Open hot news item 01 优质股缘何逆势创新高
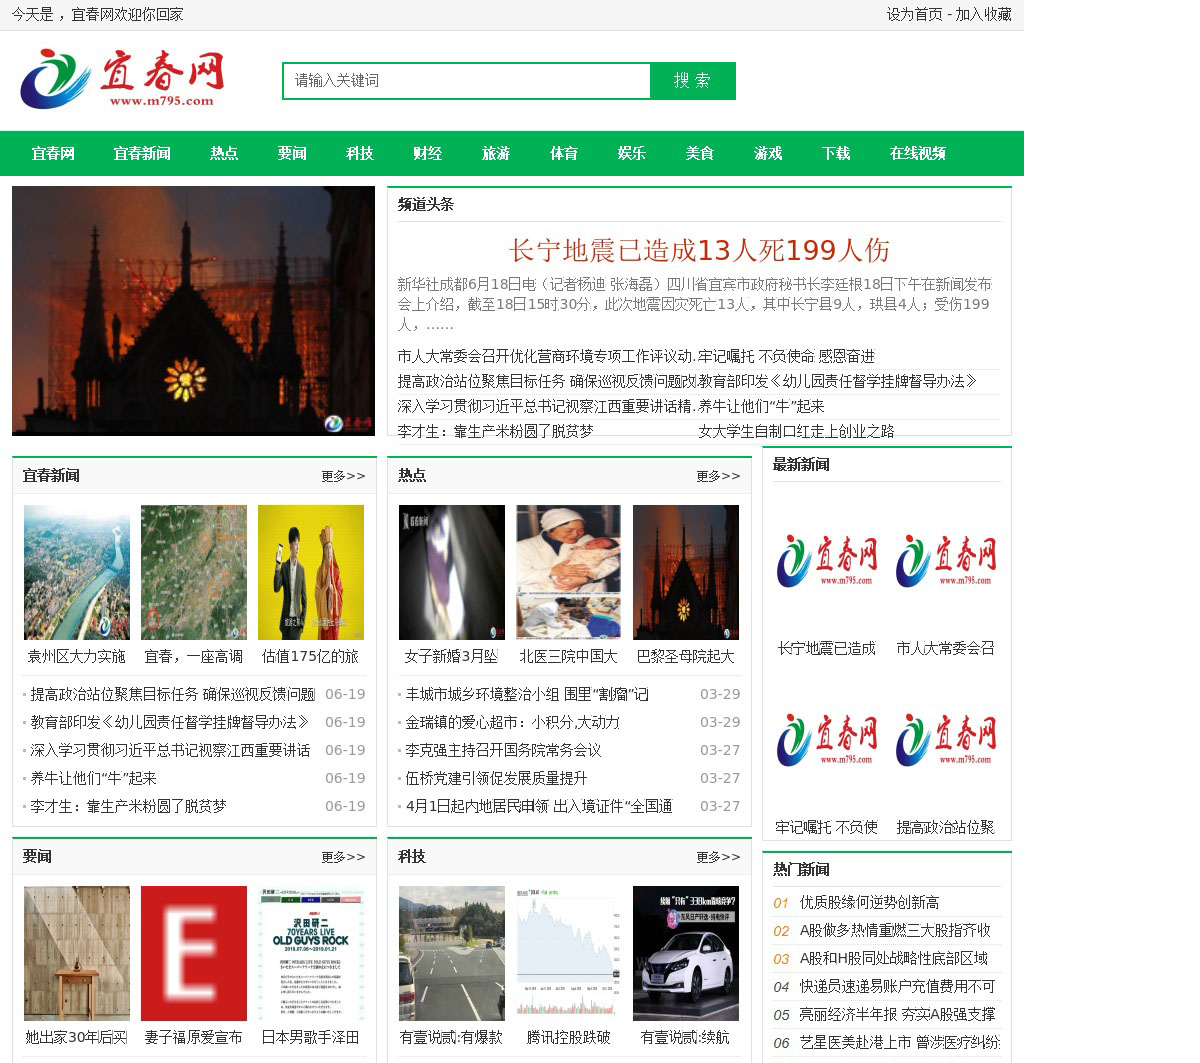Viewport: 1200px width, 1063px height. [868, 902]
